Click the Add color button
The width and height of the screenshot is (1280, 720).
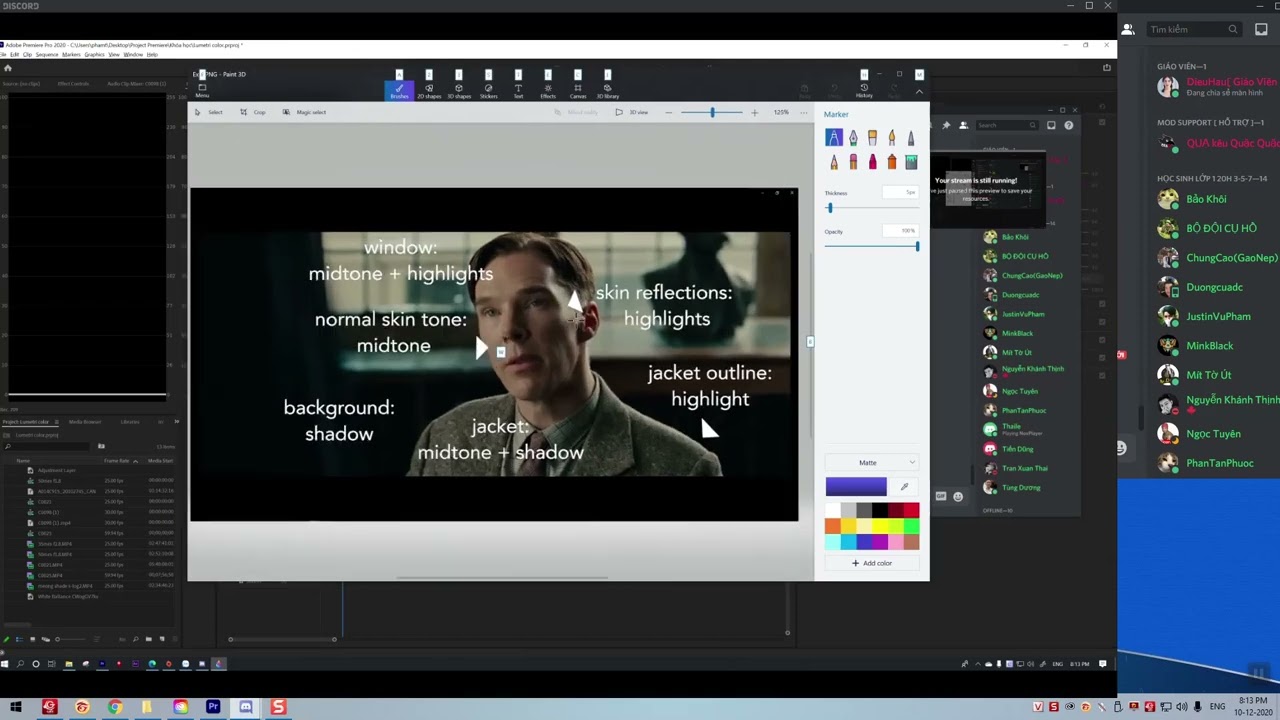(x=871, y=563)
